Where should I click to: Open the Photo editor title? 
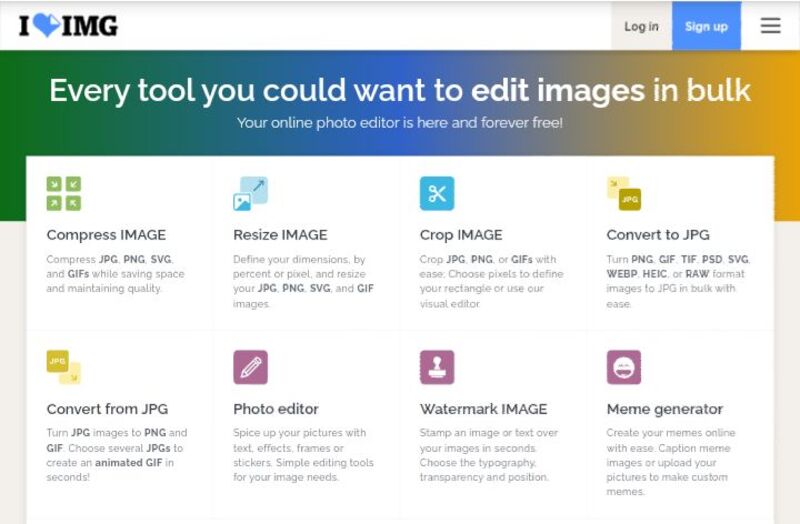click(x=276, y=409)
